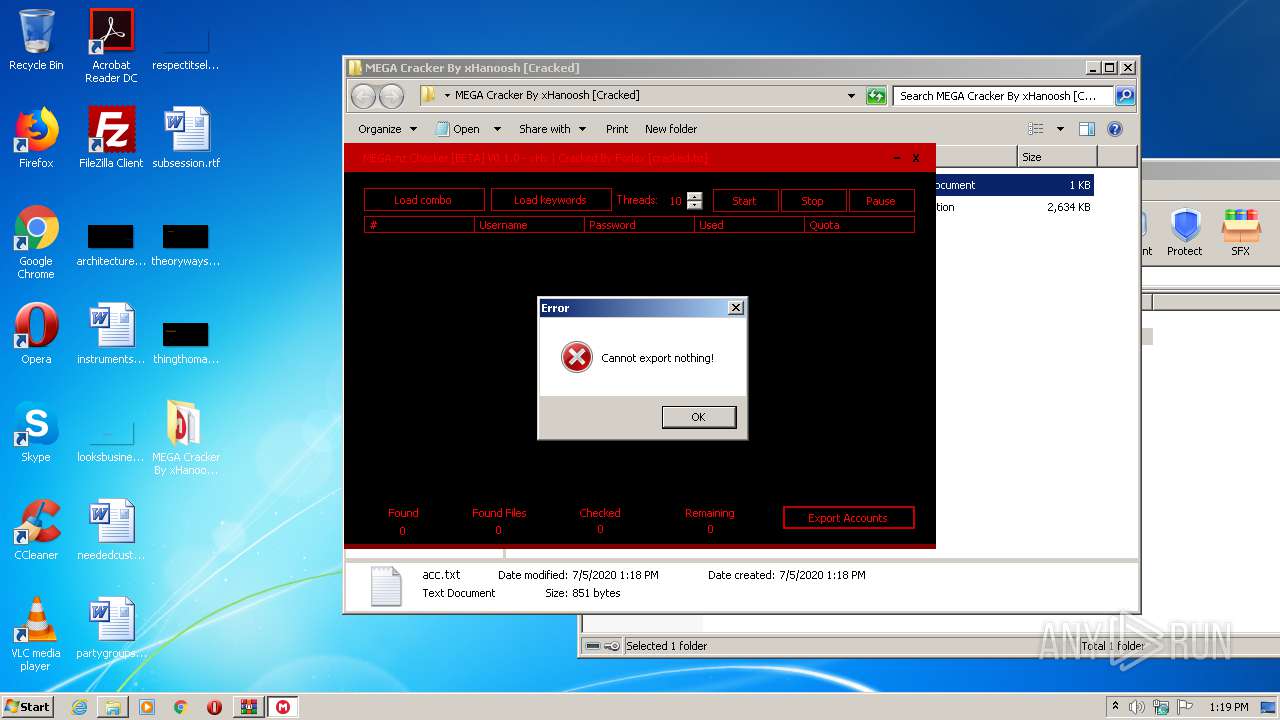The image size is (1280, 720).
Task: Open Internet Explorer from the taskbar
Action: pyautogui.click(x=79, y=707)
